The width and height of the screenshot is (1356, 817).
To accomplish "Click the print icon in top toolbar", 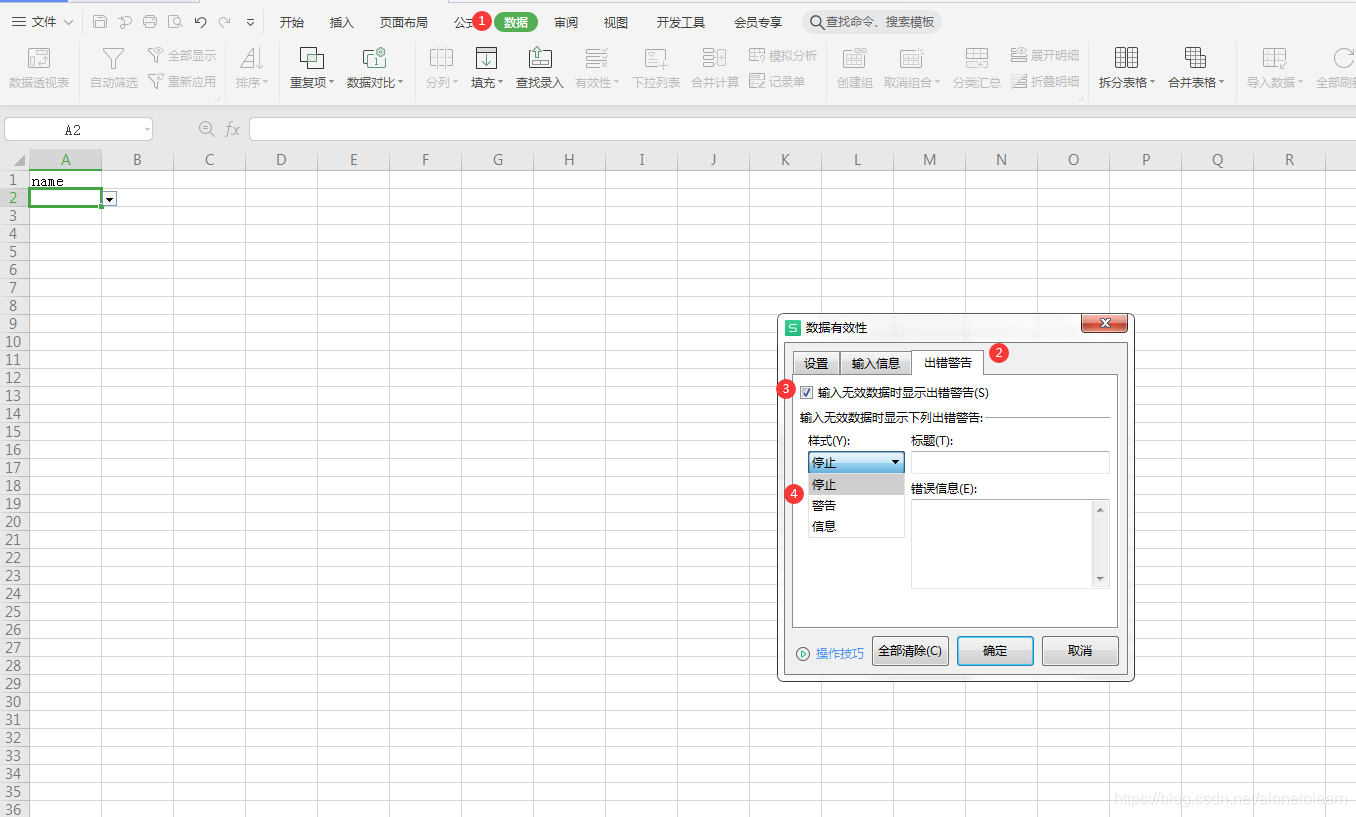I will [x=150, y=22].
